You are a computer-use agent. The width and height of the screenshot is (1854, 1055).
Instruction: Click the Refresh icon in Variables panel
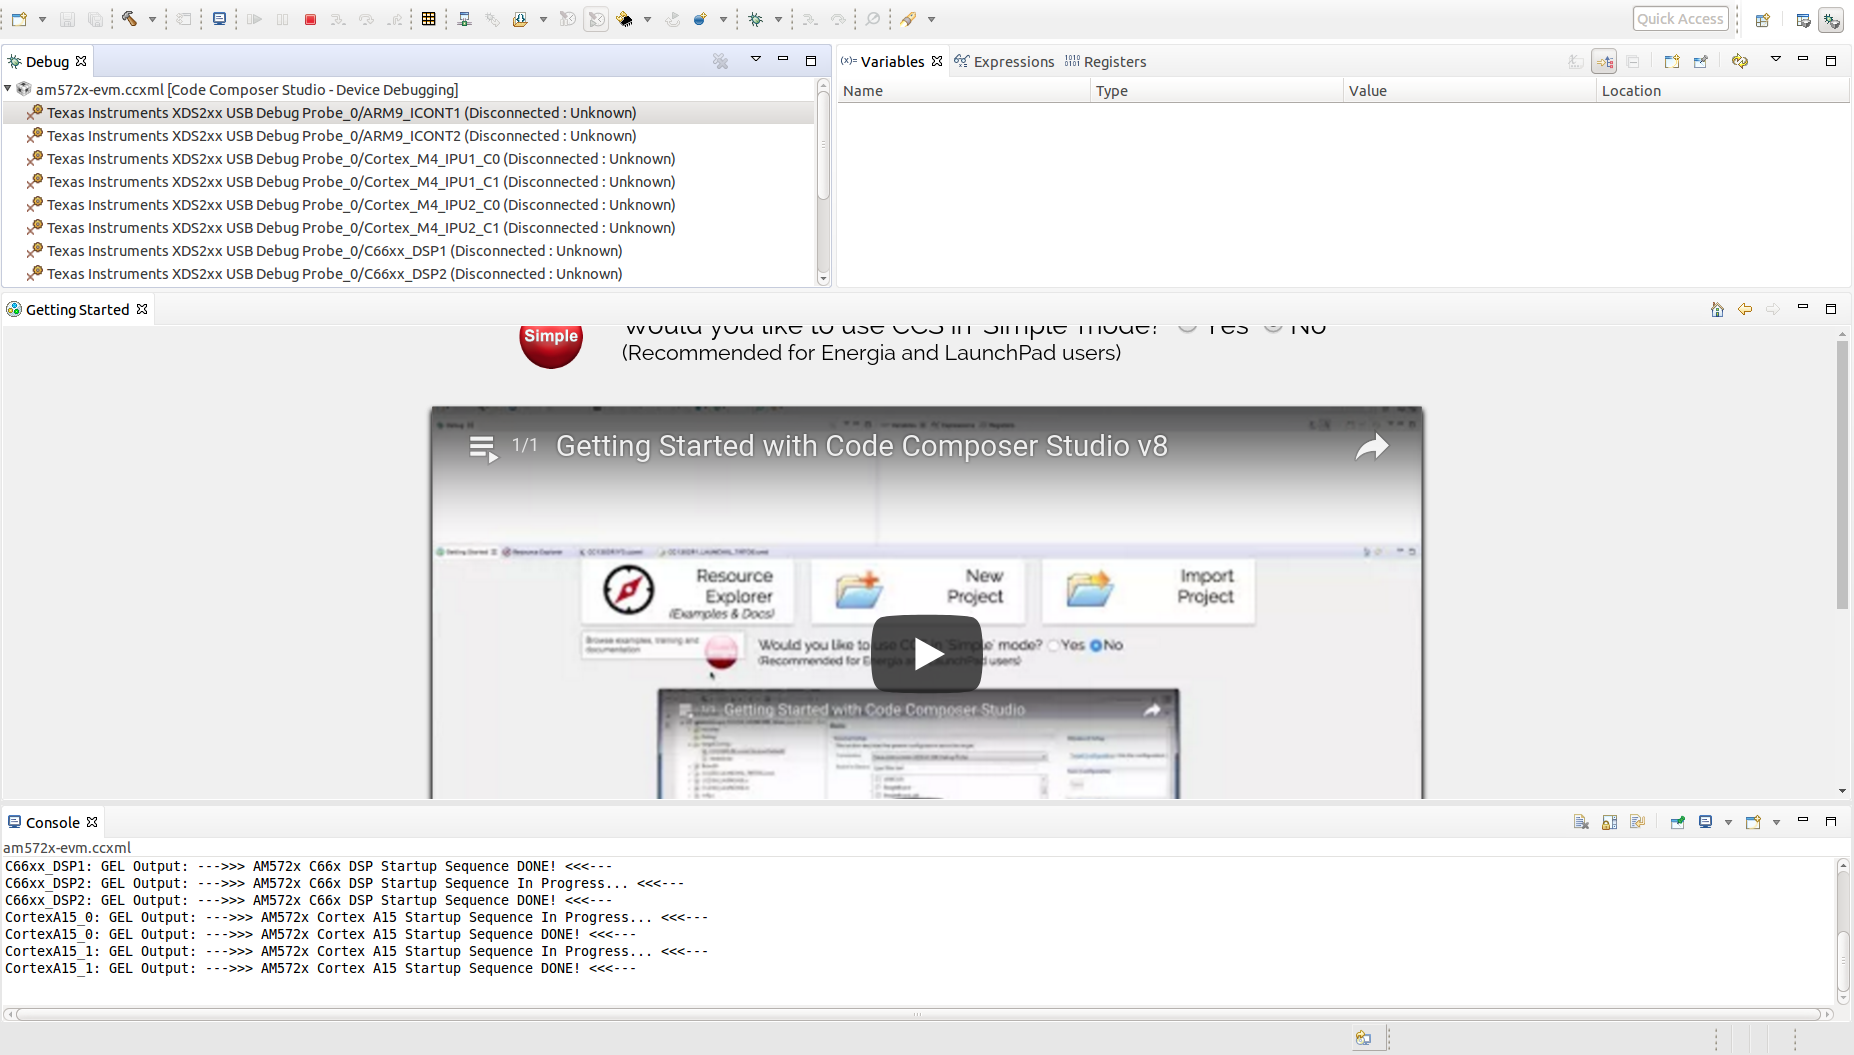[1739, 62]
